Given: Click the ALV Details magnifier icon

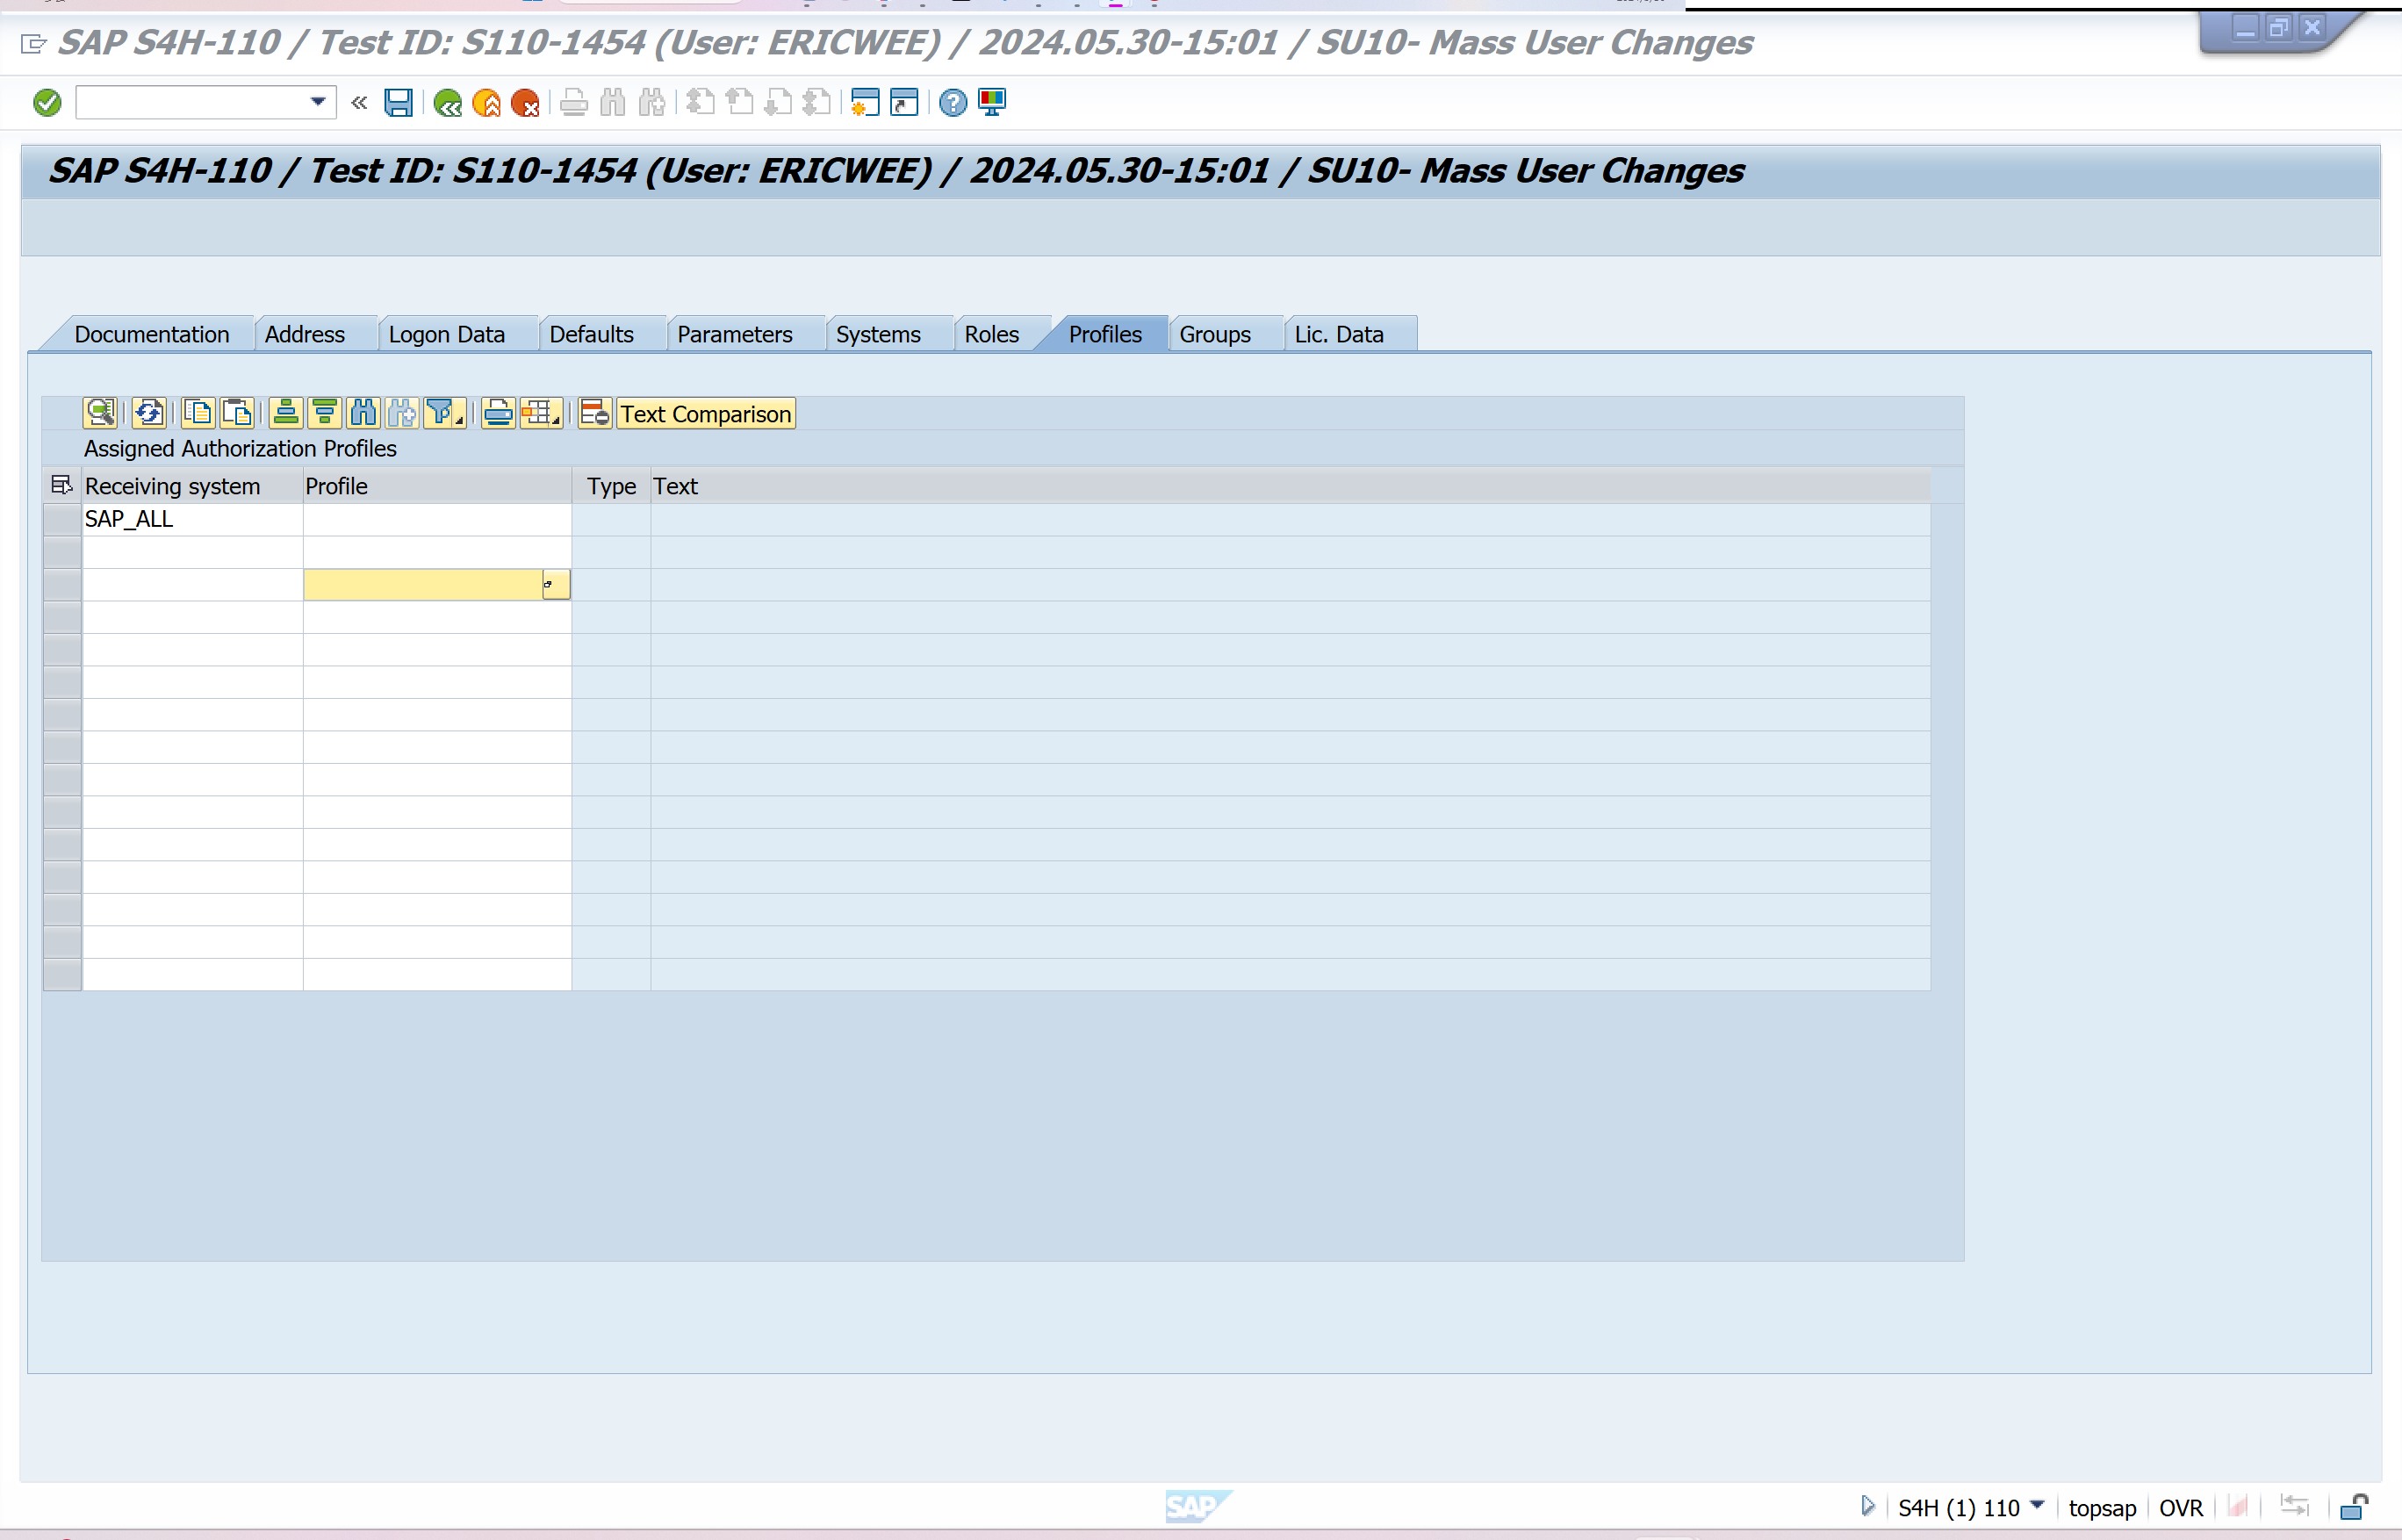Looking at the screenshot, I should coord(100,413).
